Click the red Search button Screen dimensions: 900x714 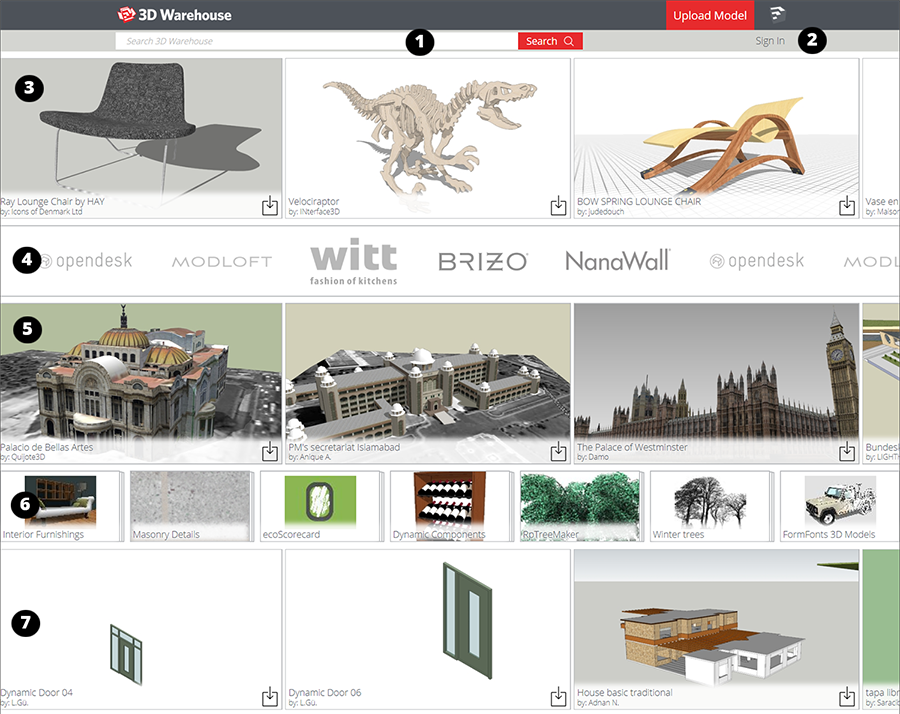tap(549, 41)
